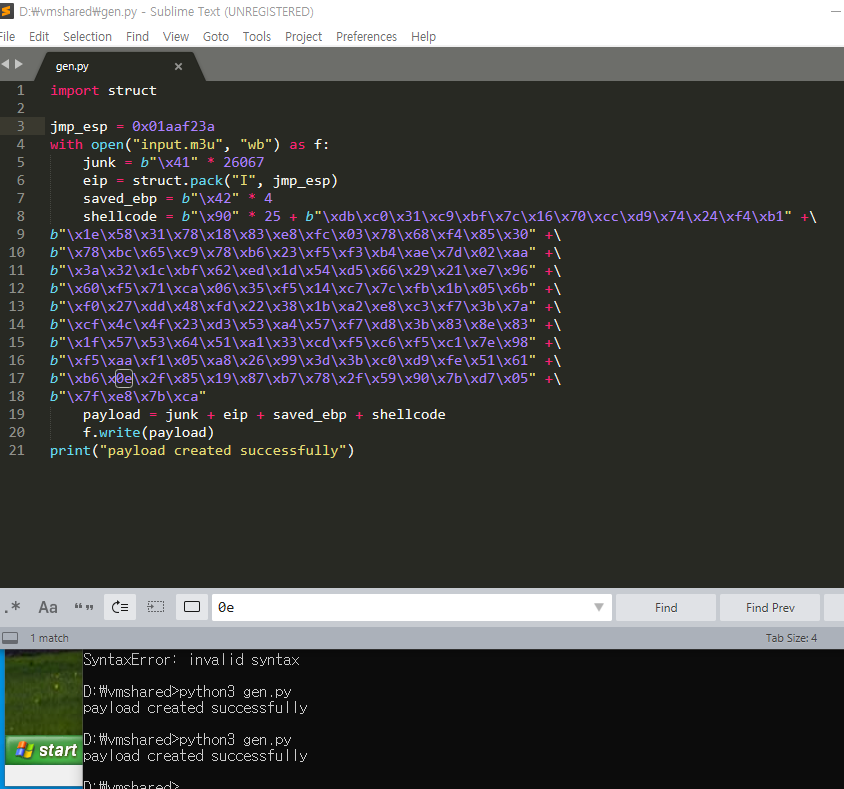Viewport: 844px width, 789px height.
Task: Open the File menu
Action: pyautogui.click(x=6, y=37)
